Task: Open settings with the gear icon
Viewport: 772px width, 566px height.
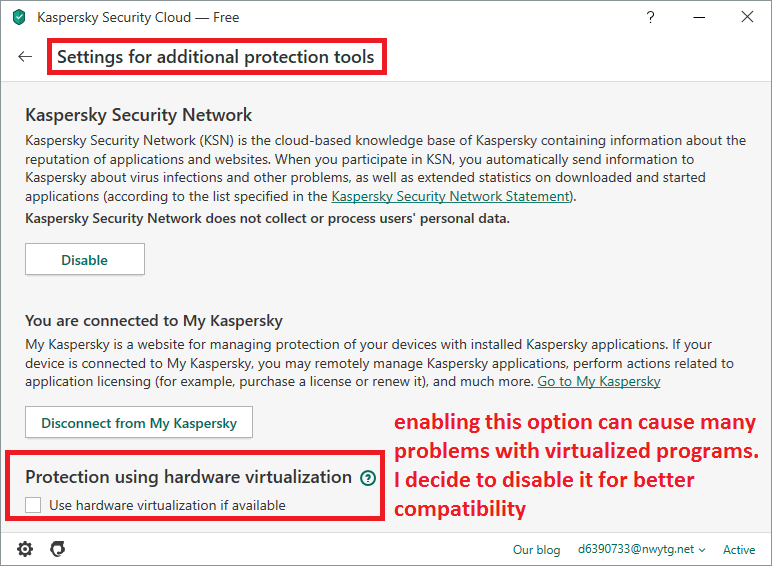Action: coord(25,549)
